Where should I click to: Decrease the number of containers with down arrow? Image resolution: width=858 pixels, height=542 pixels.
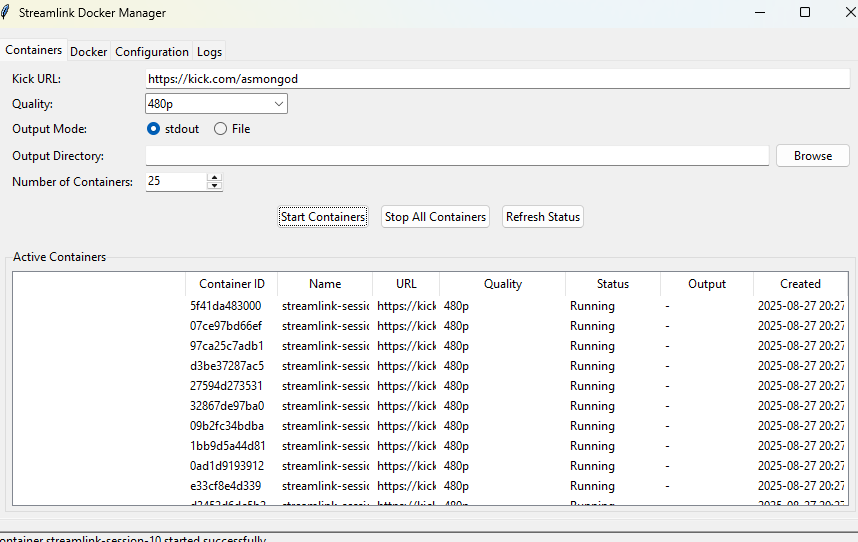coord(214,186)
